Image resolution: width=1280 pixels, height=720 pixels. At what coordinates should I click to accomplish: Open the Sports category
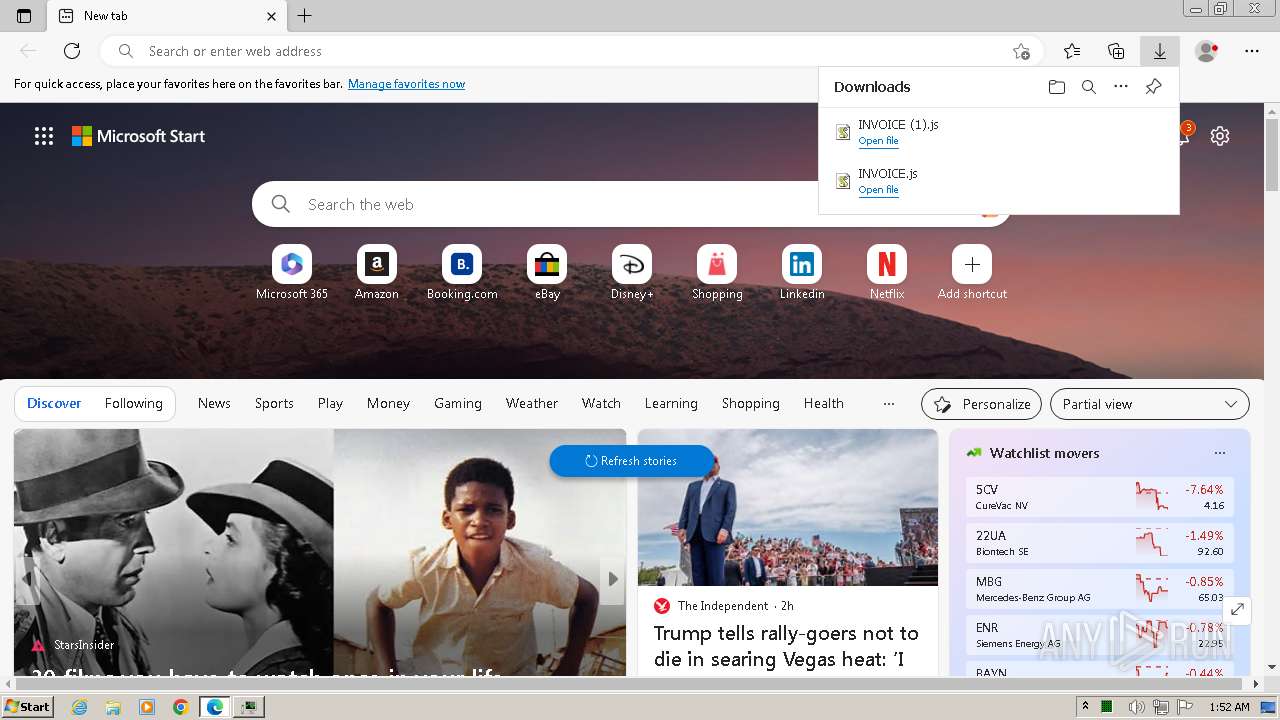coord(274,403)
